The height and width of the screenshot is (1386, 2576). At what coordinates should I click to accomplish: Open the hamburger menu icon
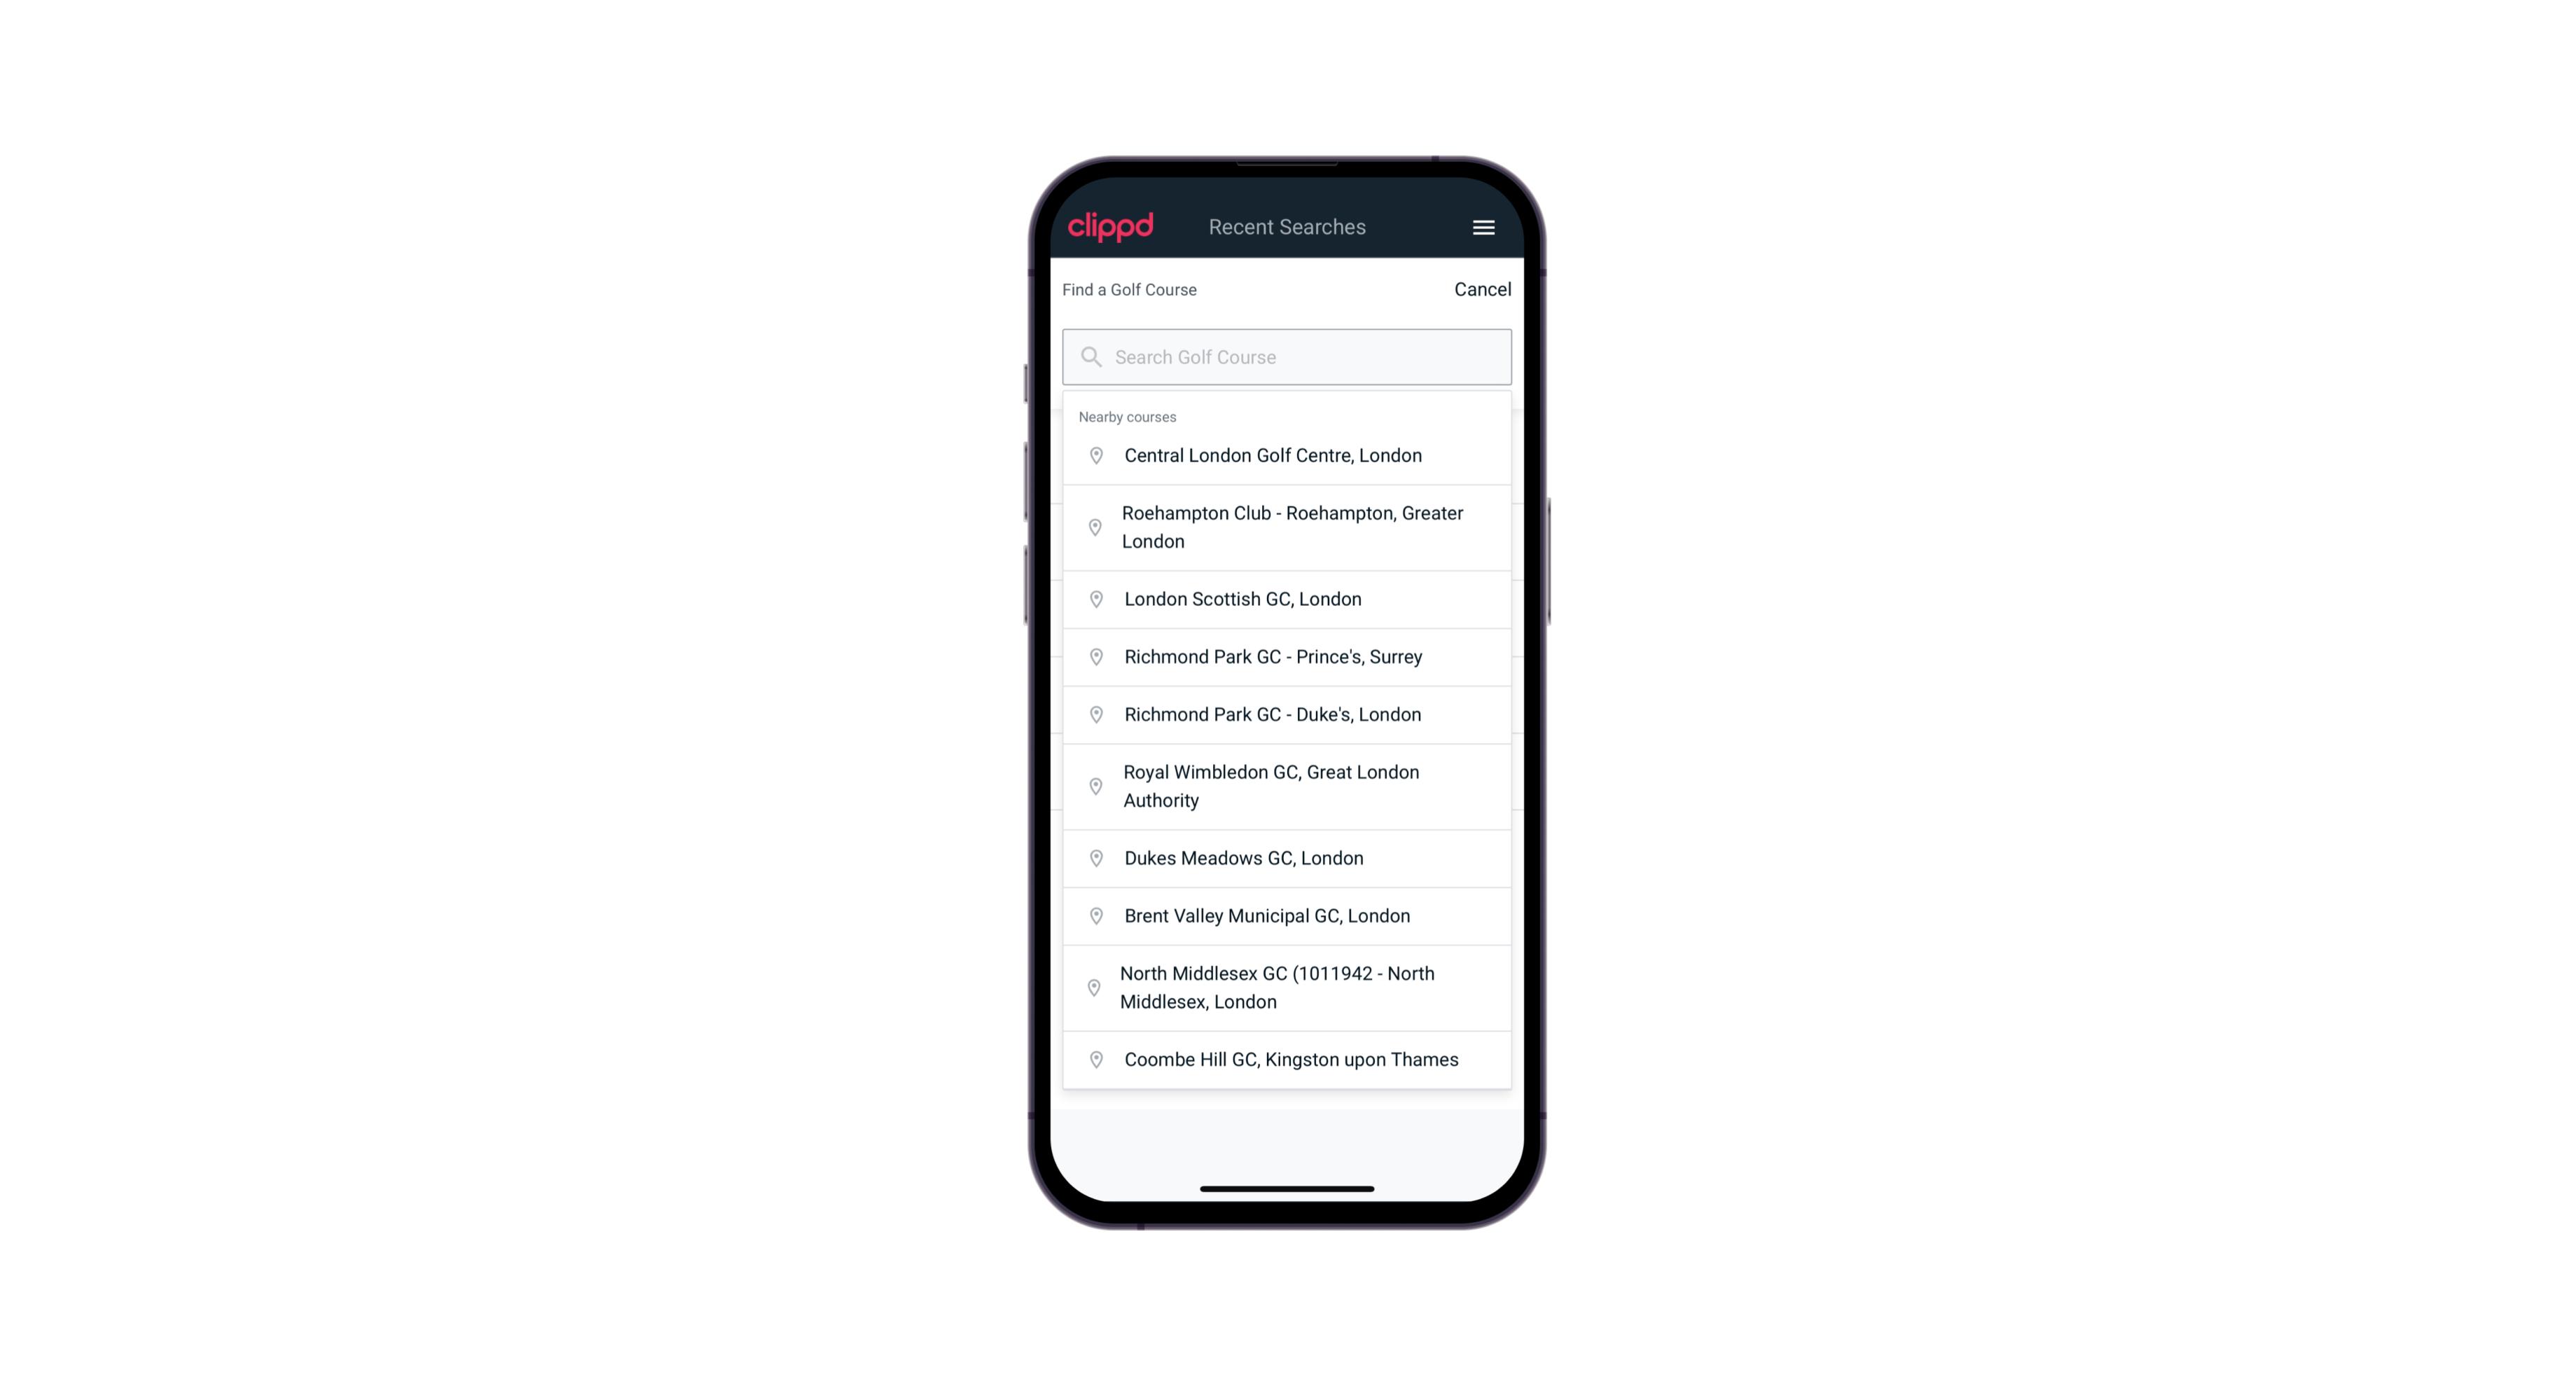[x=1483, y=227]
